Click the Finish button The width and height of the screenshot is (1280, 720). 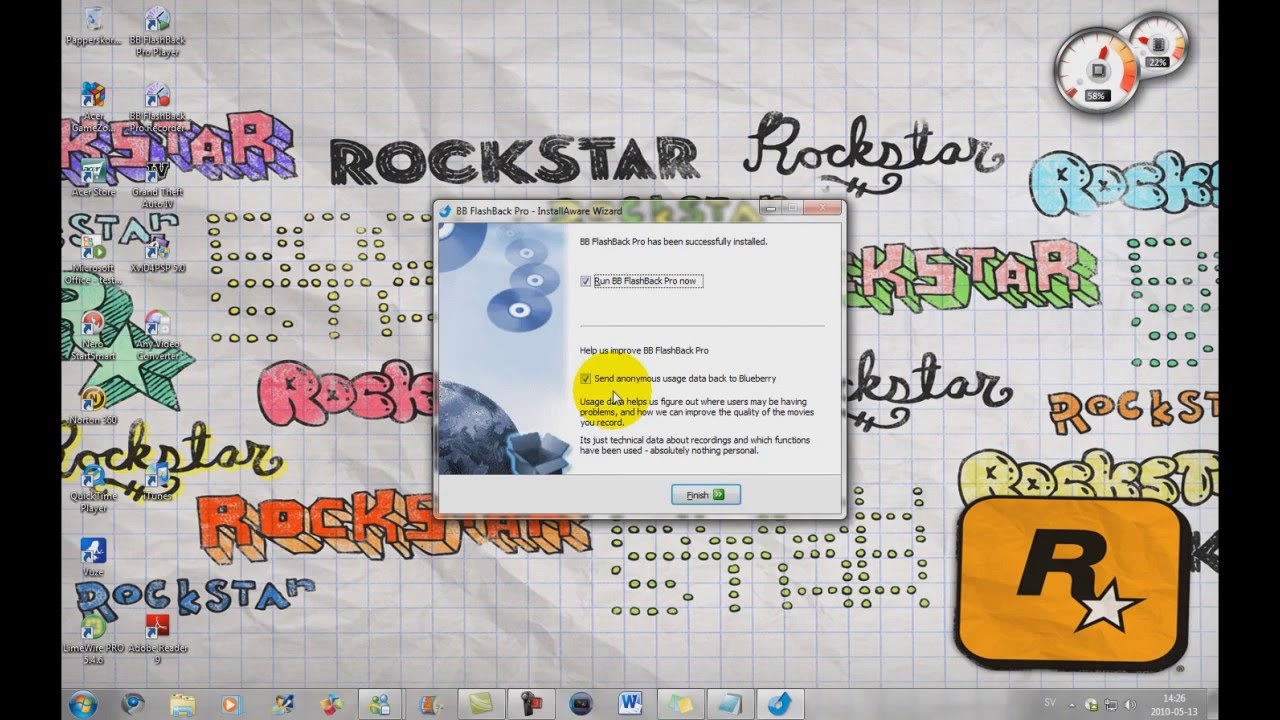pos(706,495)
